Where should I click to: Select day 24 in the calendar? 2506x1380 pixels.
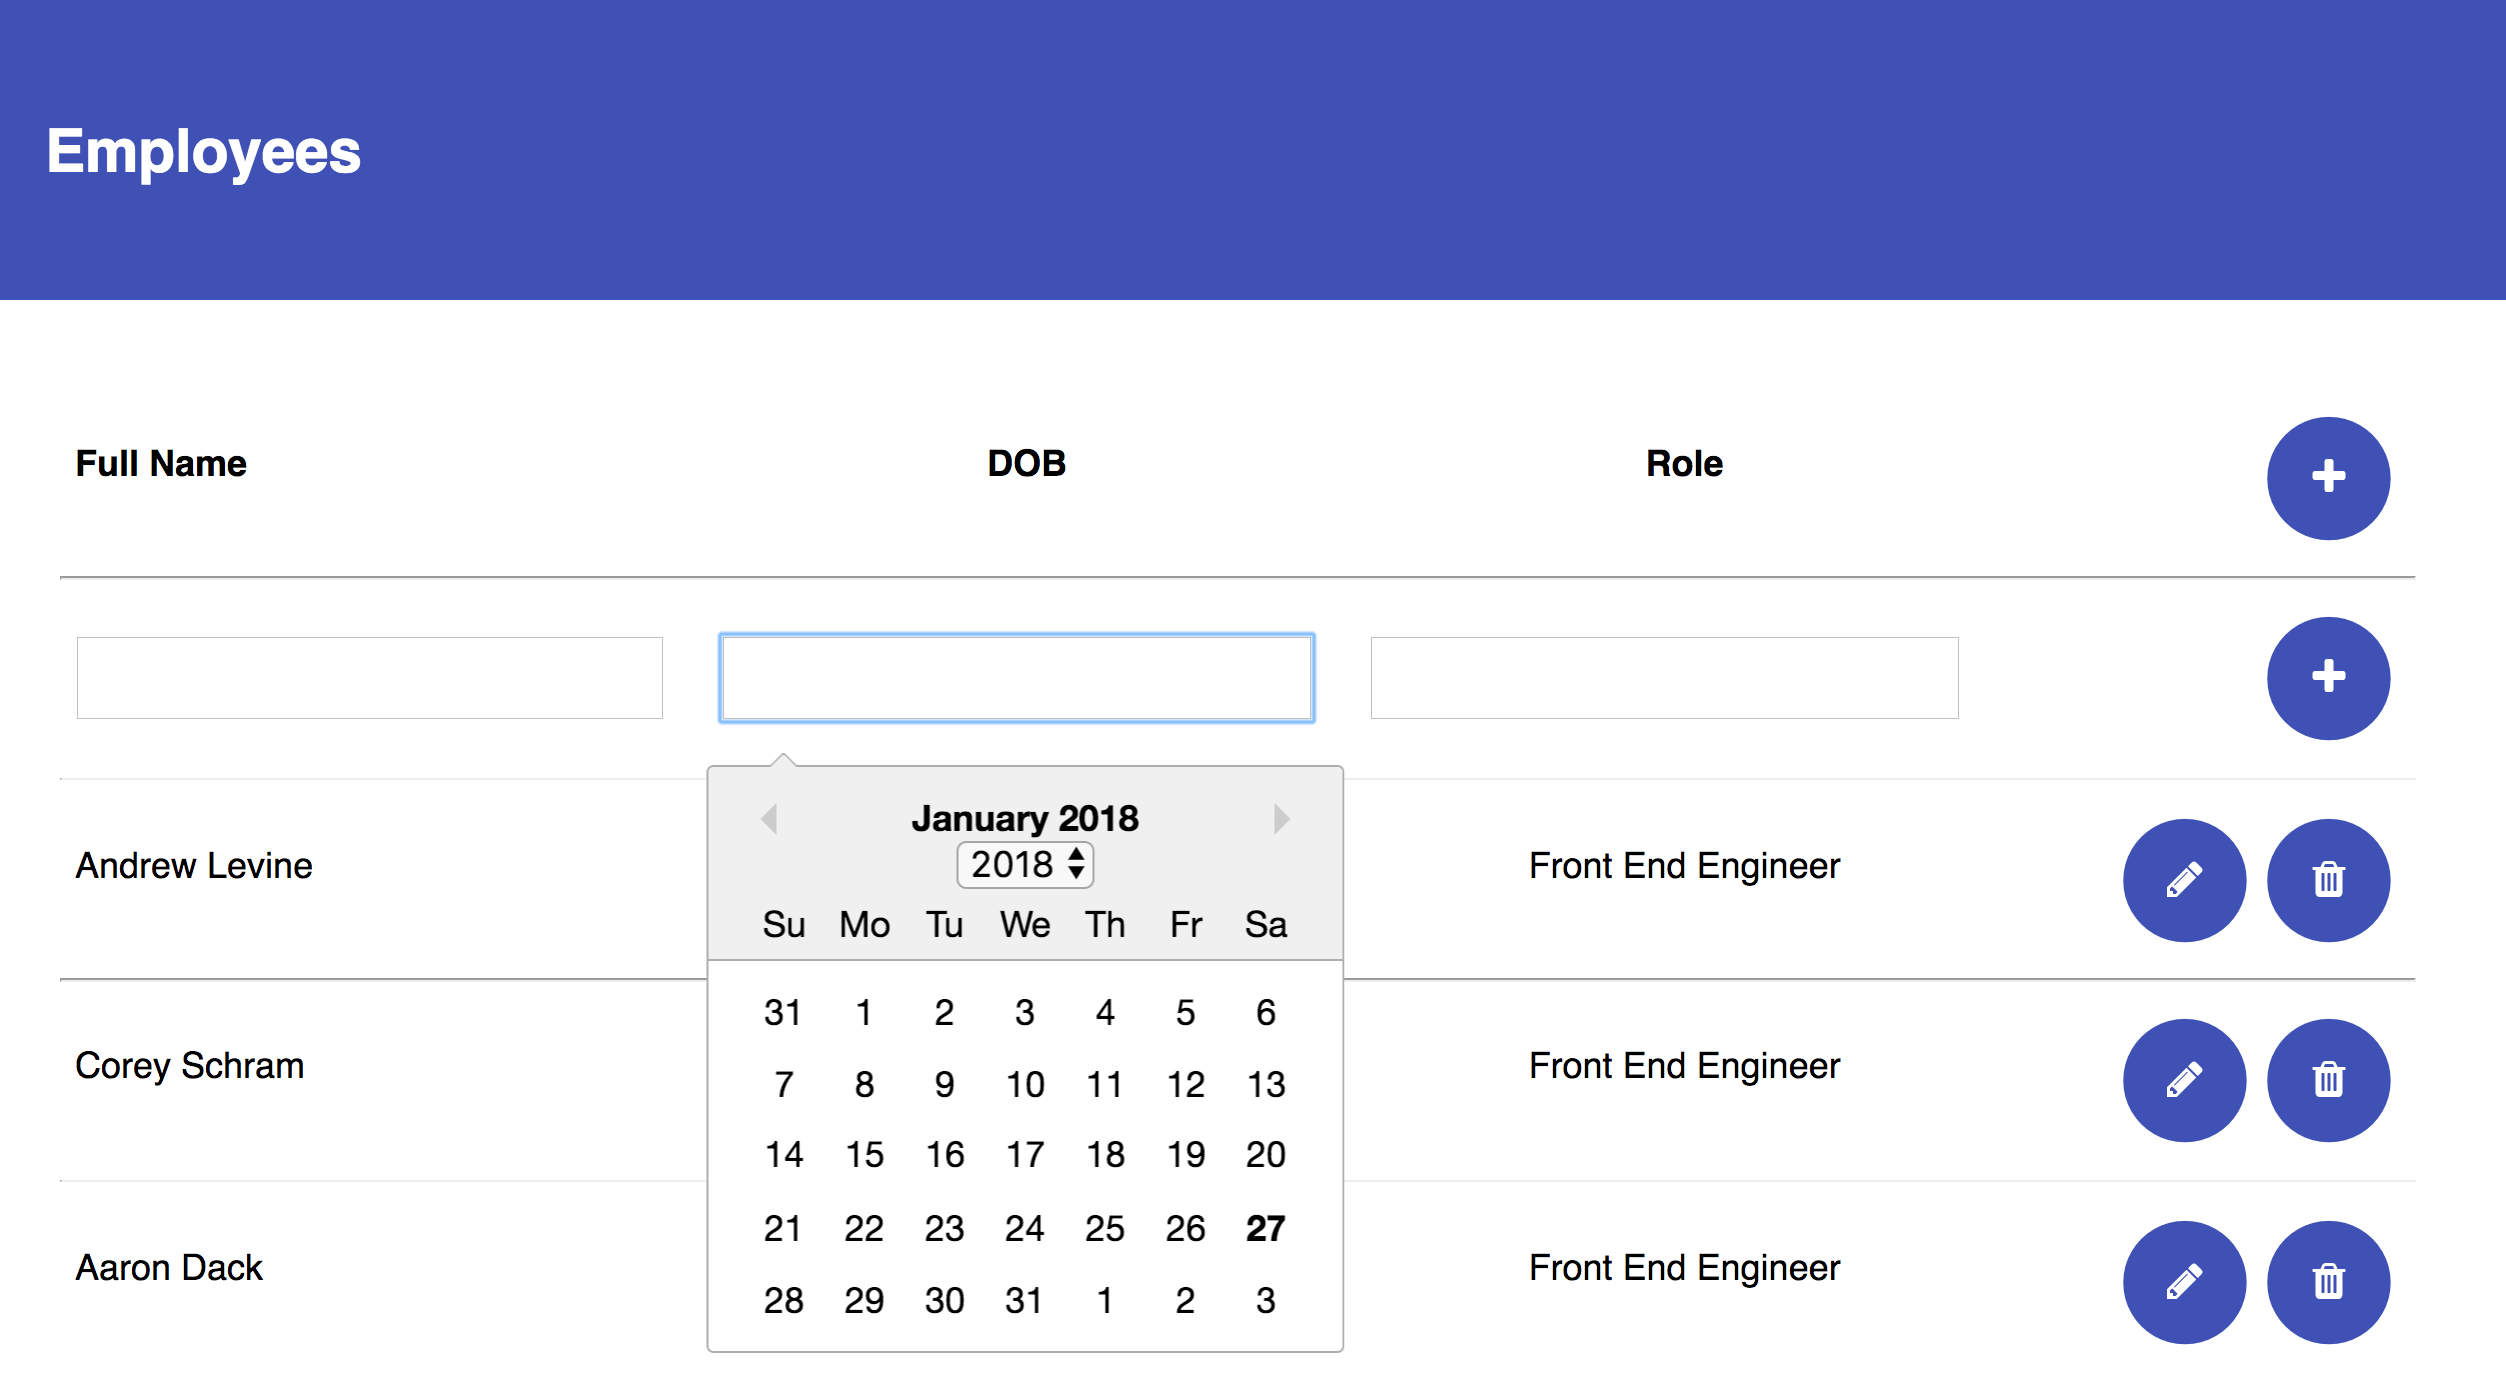click(x=1025, y=1228)
